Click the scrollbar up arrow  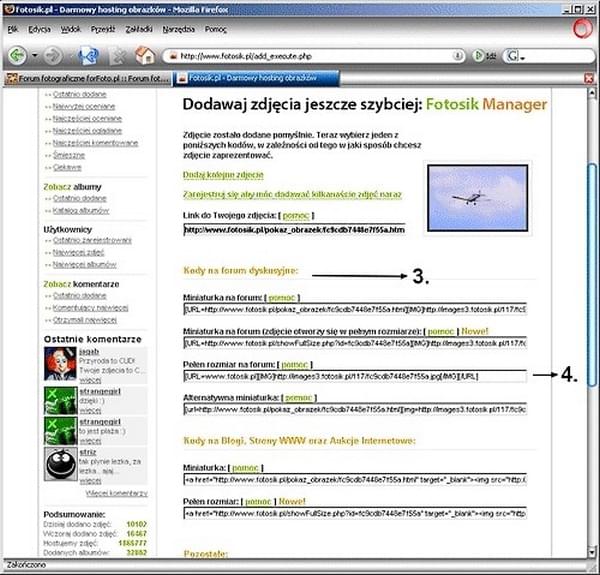592,92
